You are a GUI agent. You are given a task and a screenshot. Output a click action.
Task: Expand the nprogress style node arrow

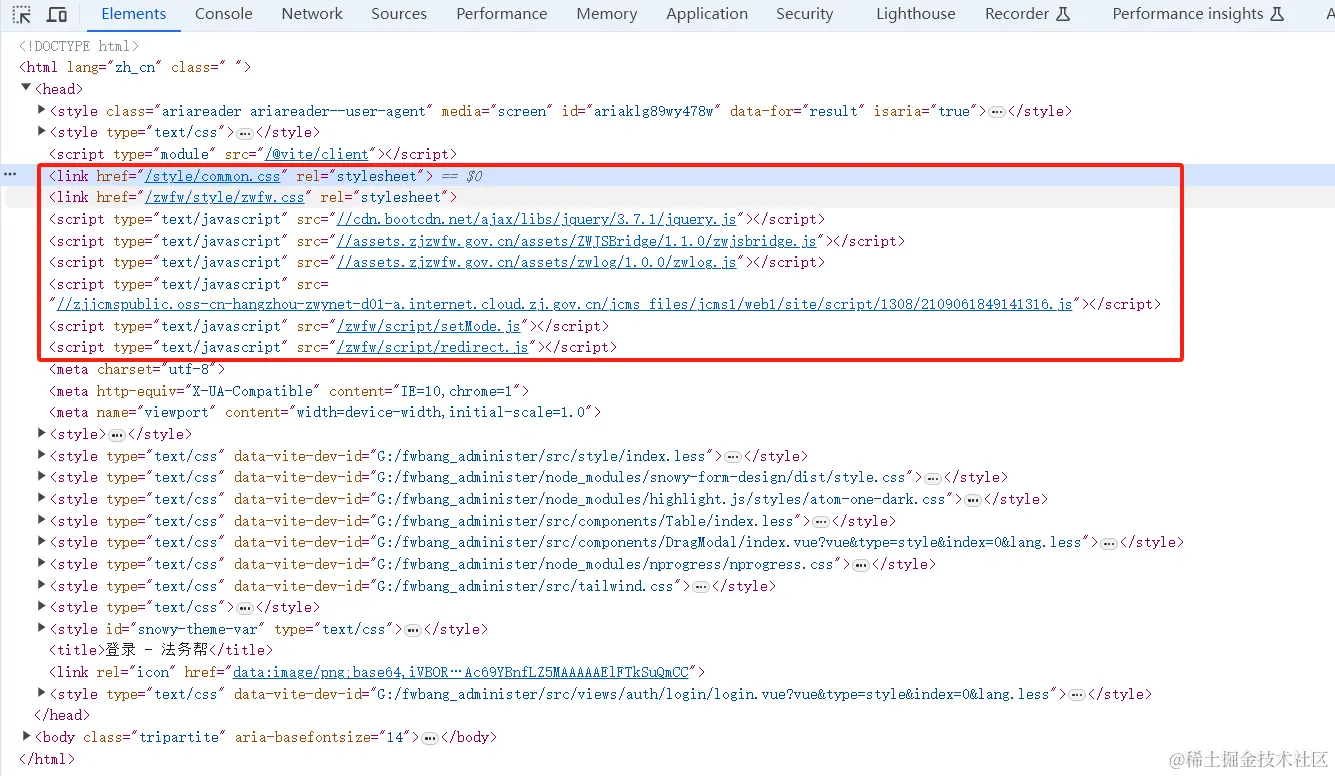pos(42,564)
